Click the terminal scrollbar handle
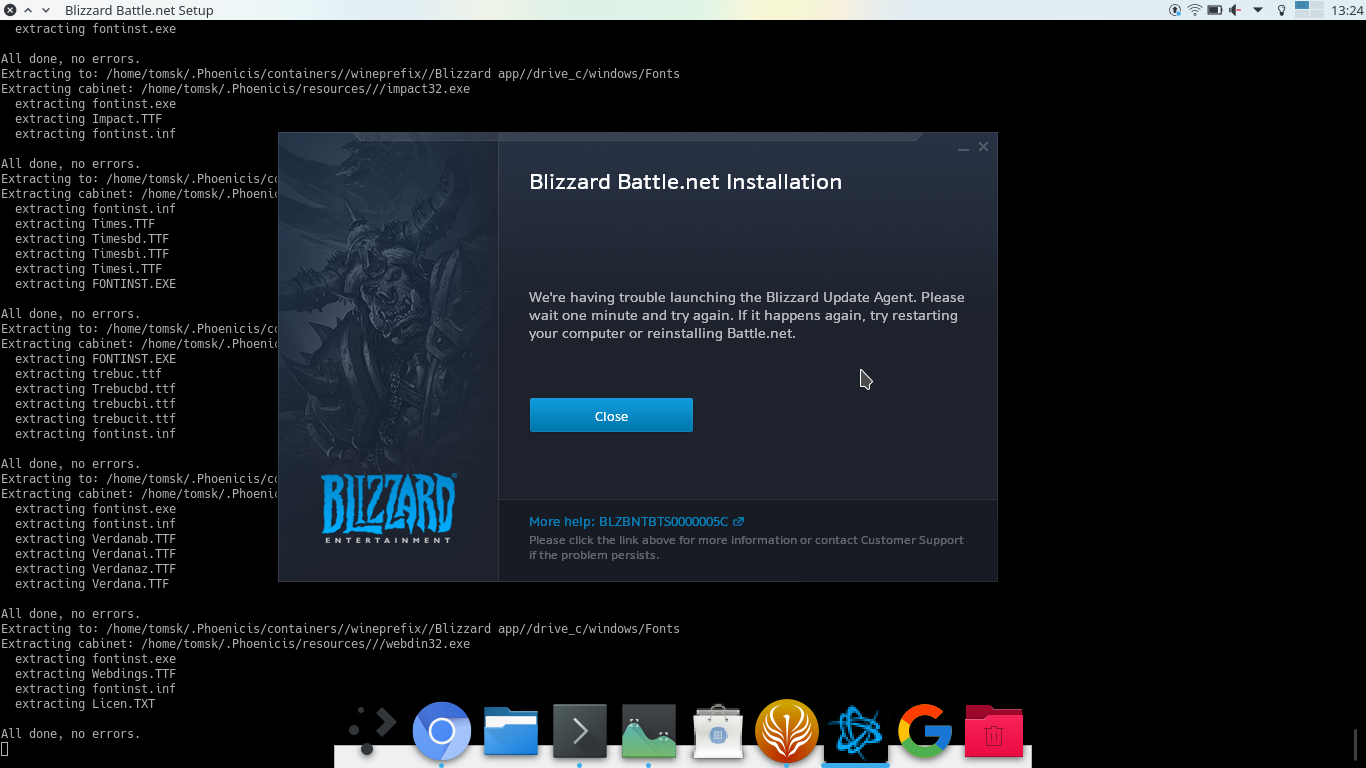Screen dimensions: 1366x768 coord(1354,744)
